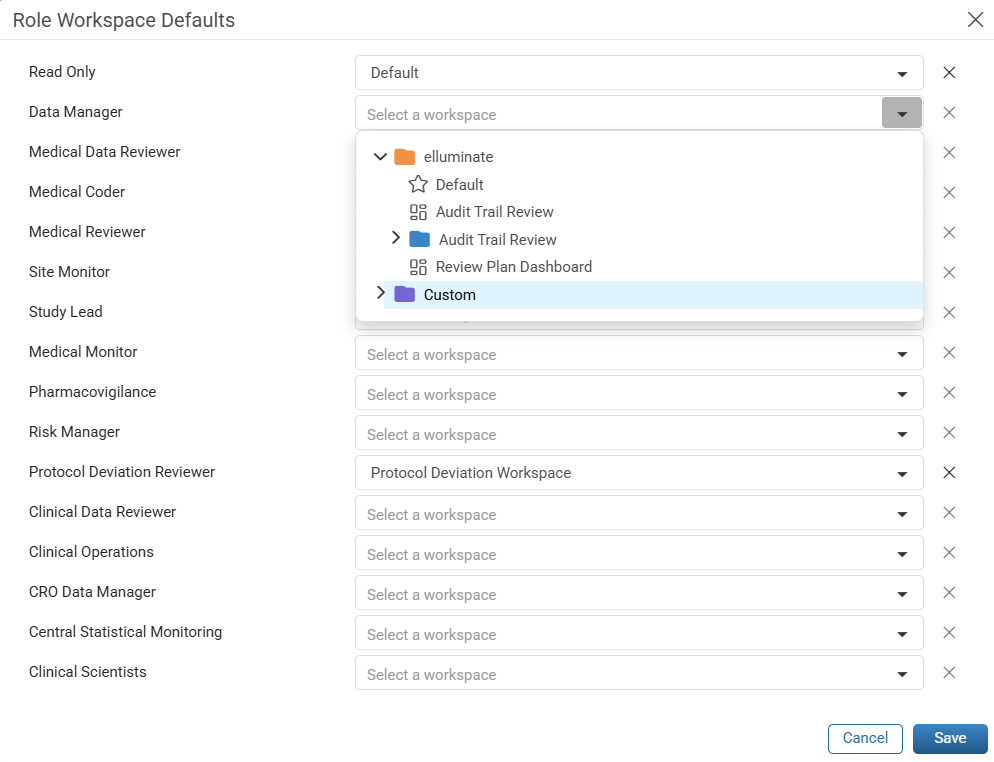Open the CRO Data Manager dropdown
994x762 pixels.
[x=901, y=593]
